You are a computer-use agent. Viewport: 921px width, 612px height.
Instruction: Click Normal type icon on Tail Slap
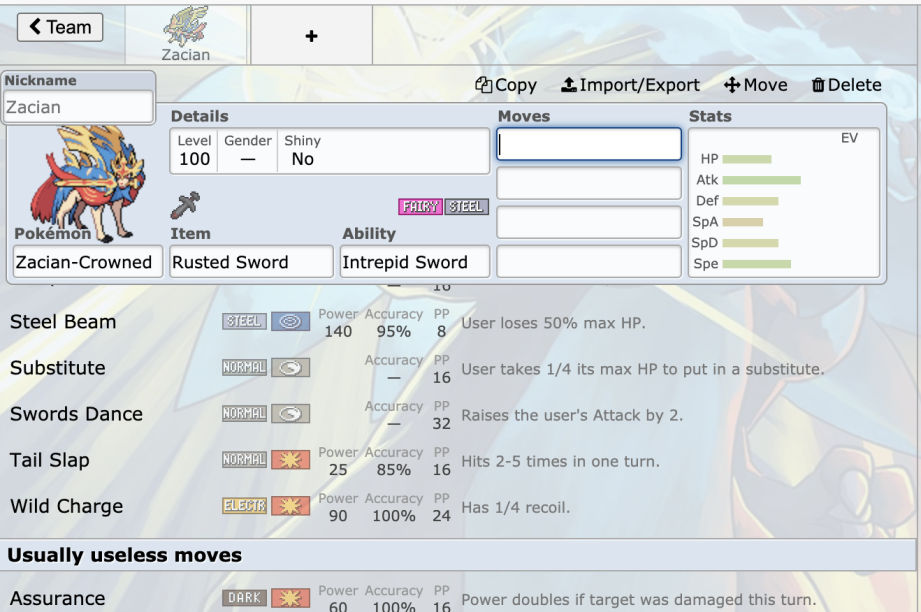point(244,460)
